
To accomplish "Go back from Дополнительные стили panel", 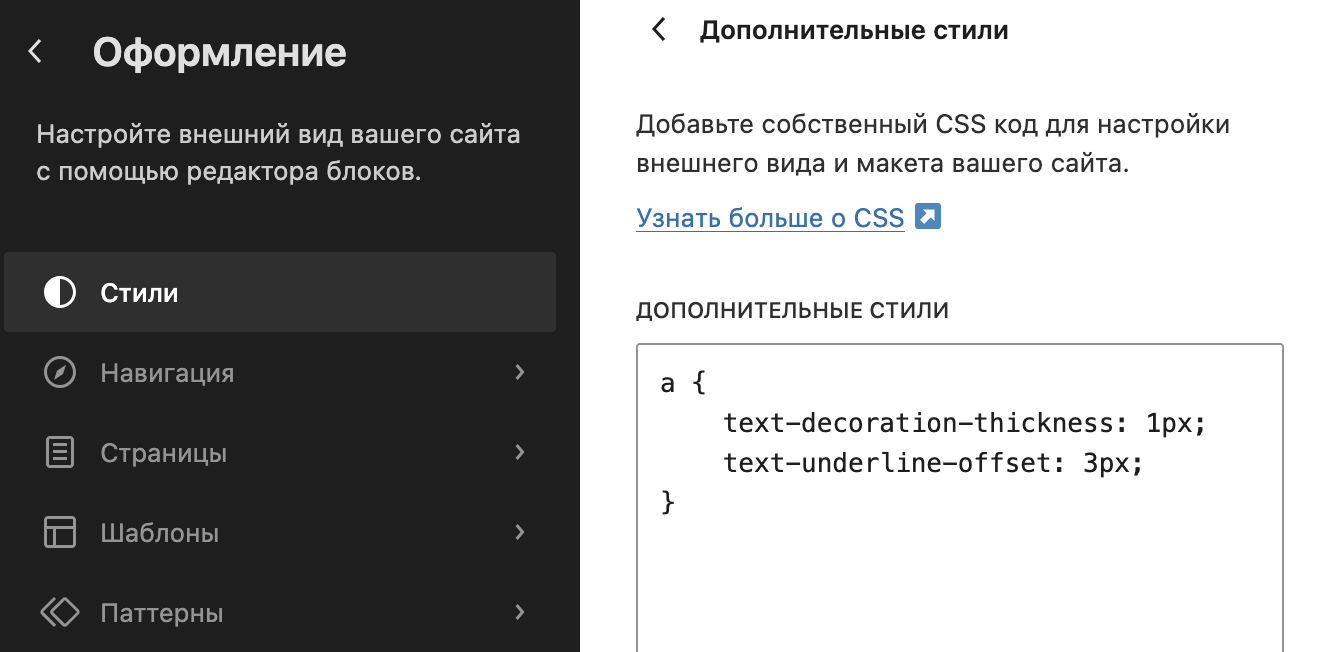I will click(658, 30).
